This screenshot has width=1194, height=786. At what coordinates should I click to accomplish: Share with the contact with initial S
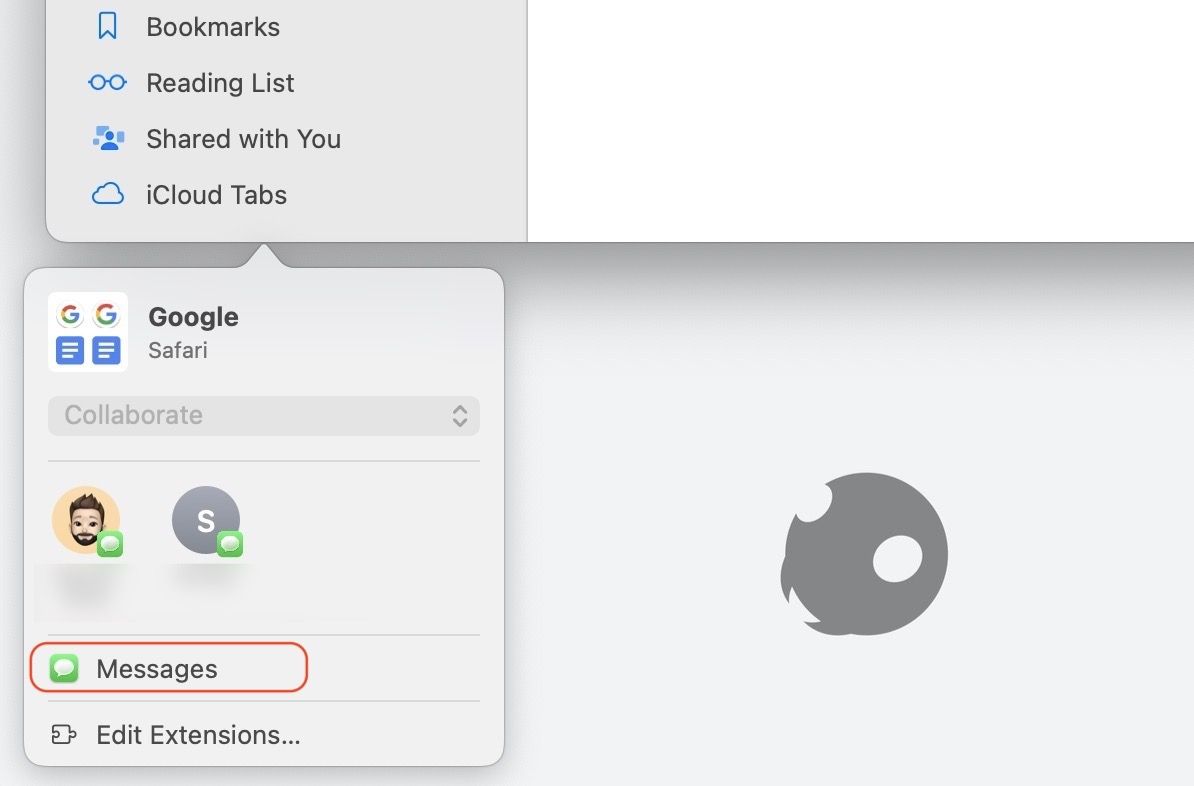pos(205,520)
